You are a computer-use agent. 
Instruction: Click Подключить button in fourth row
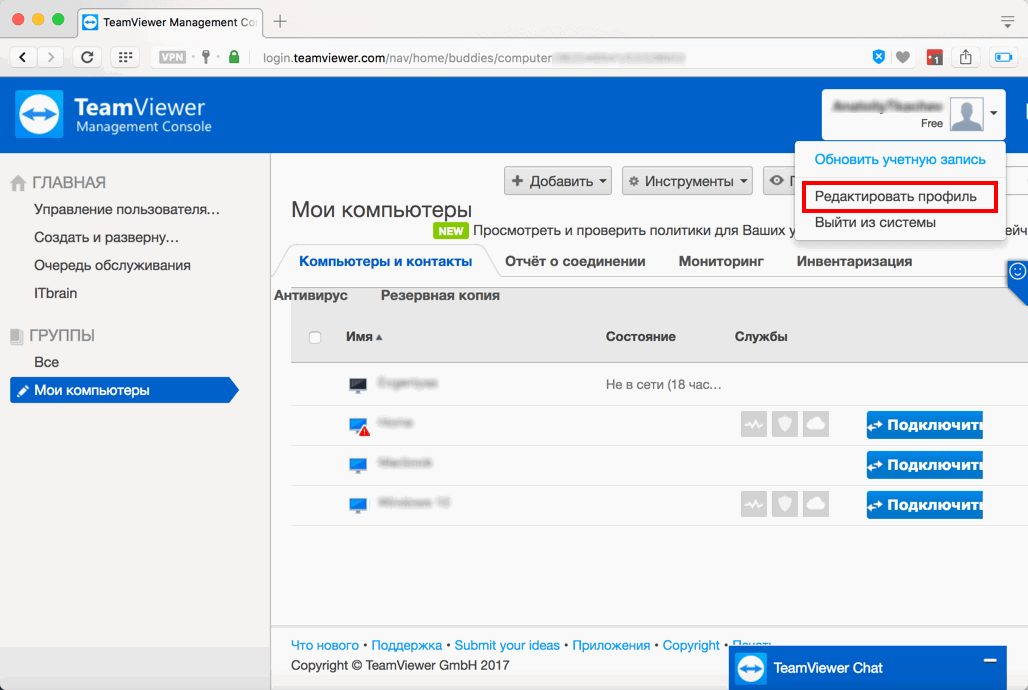(x=924, y=505)
